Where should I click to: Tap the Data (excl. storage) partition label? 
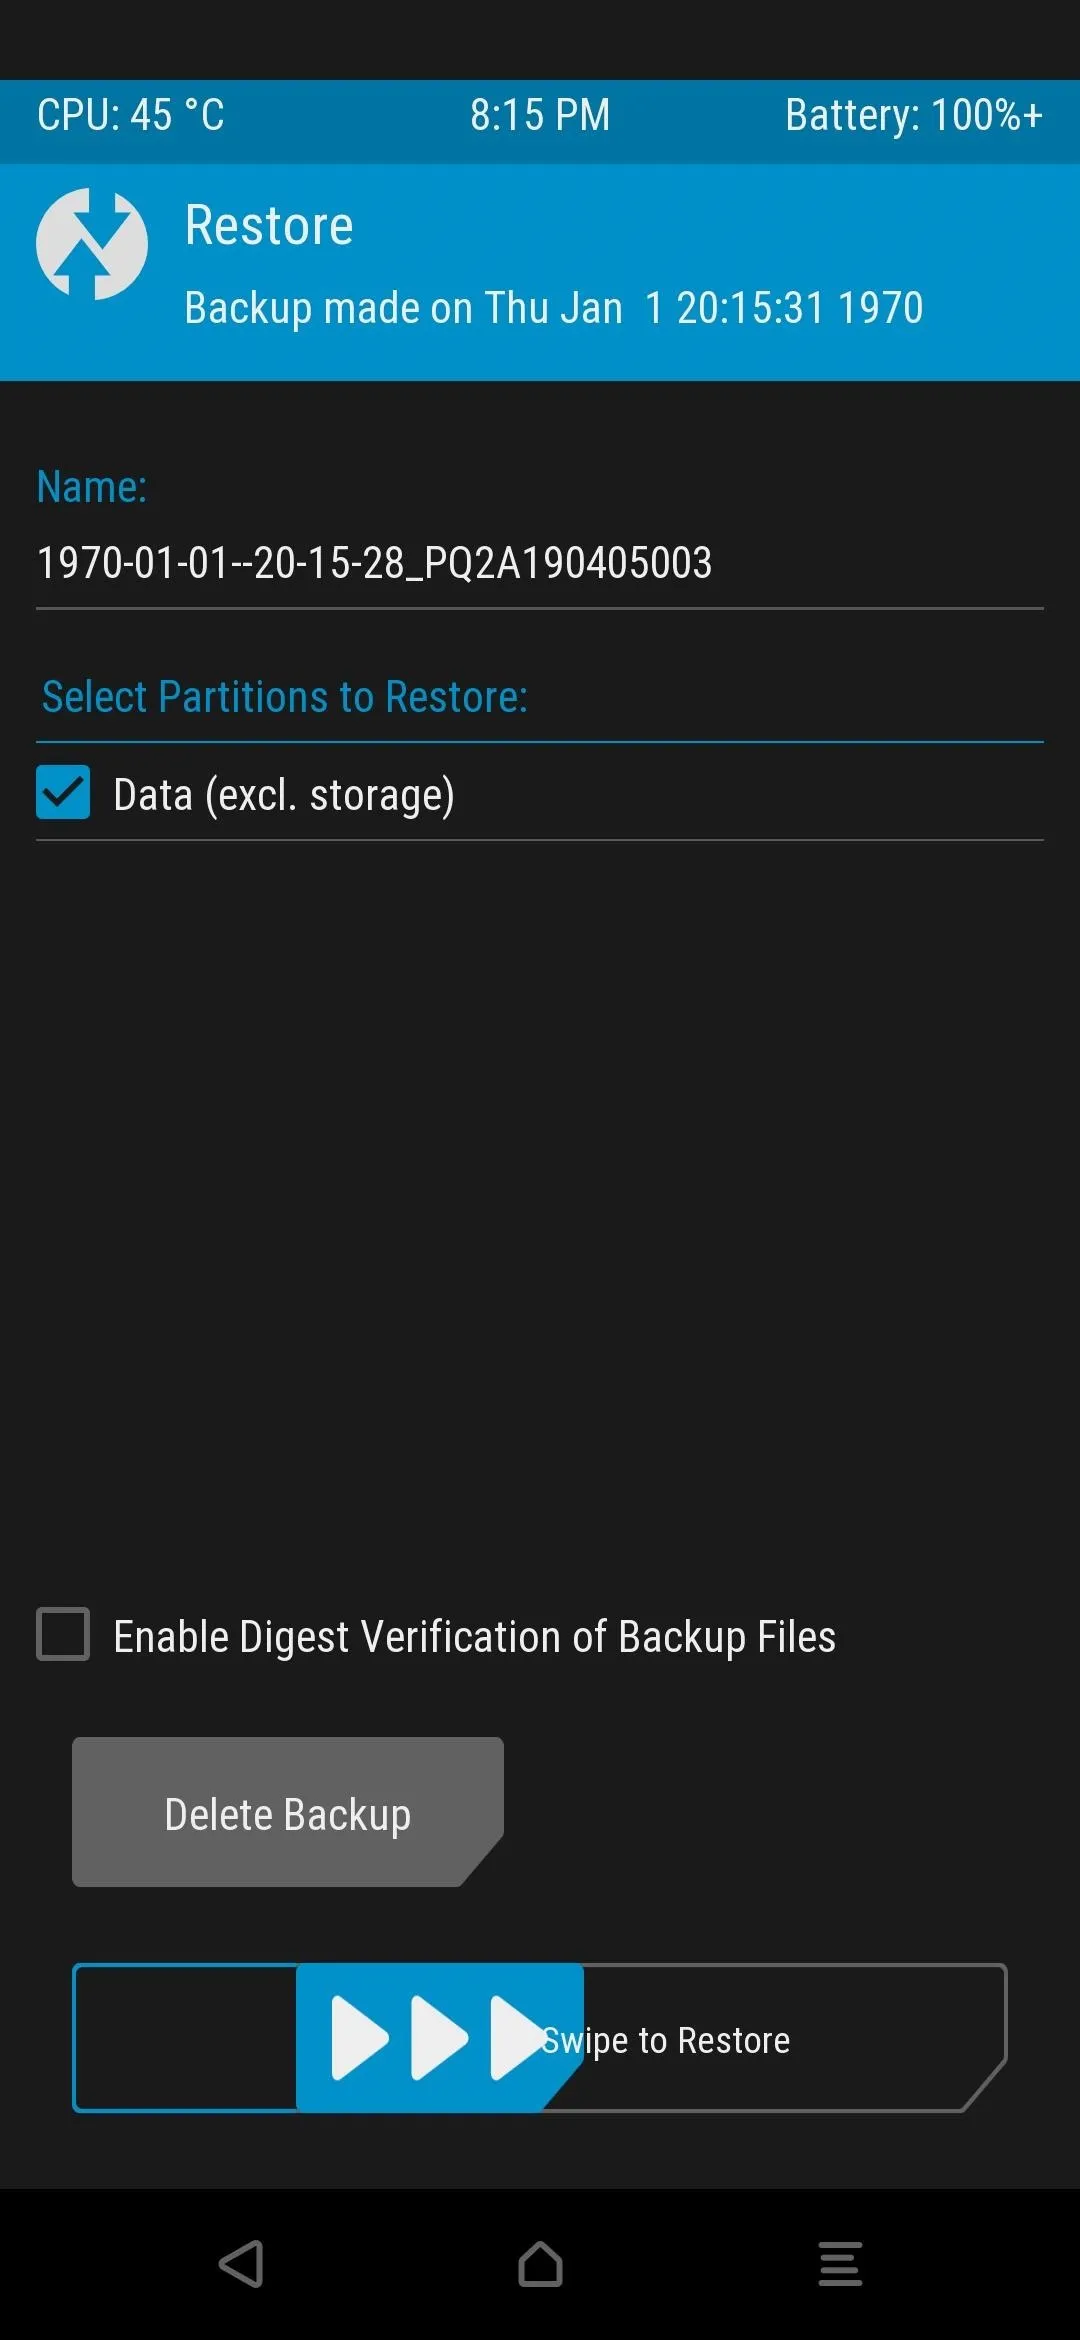pos(284,795)
